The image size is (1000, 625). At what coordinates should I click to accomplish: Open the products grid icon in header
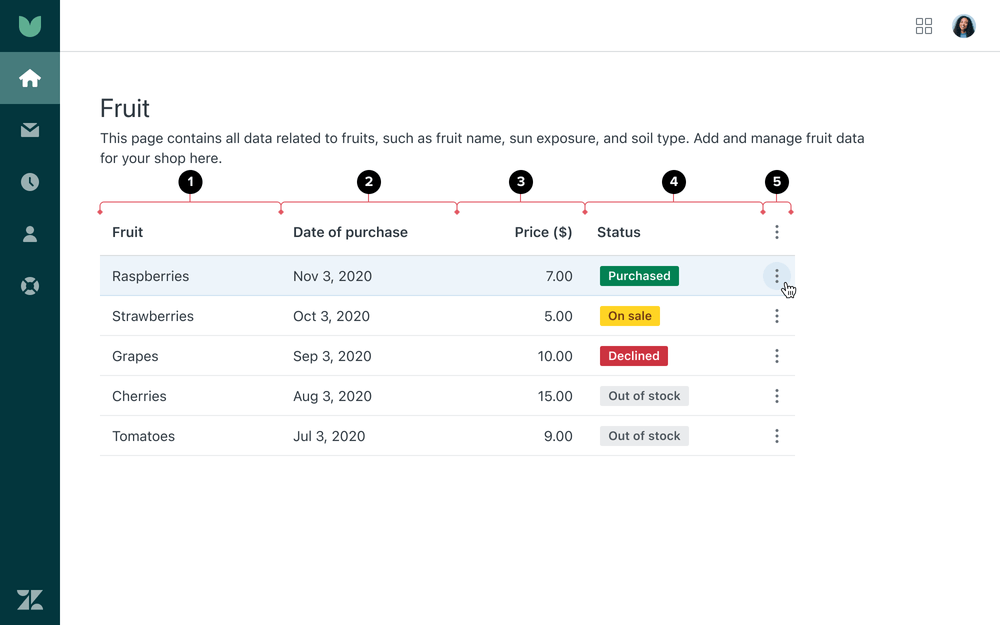(x=924, y=26)
